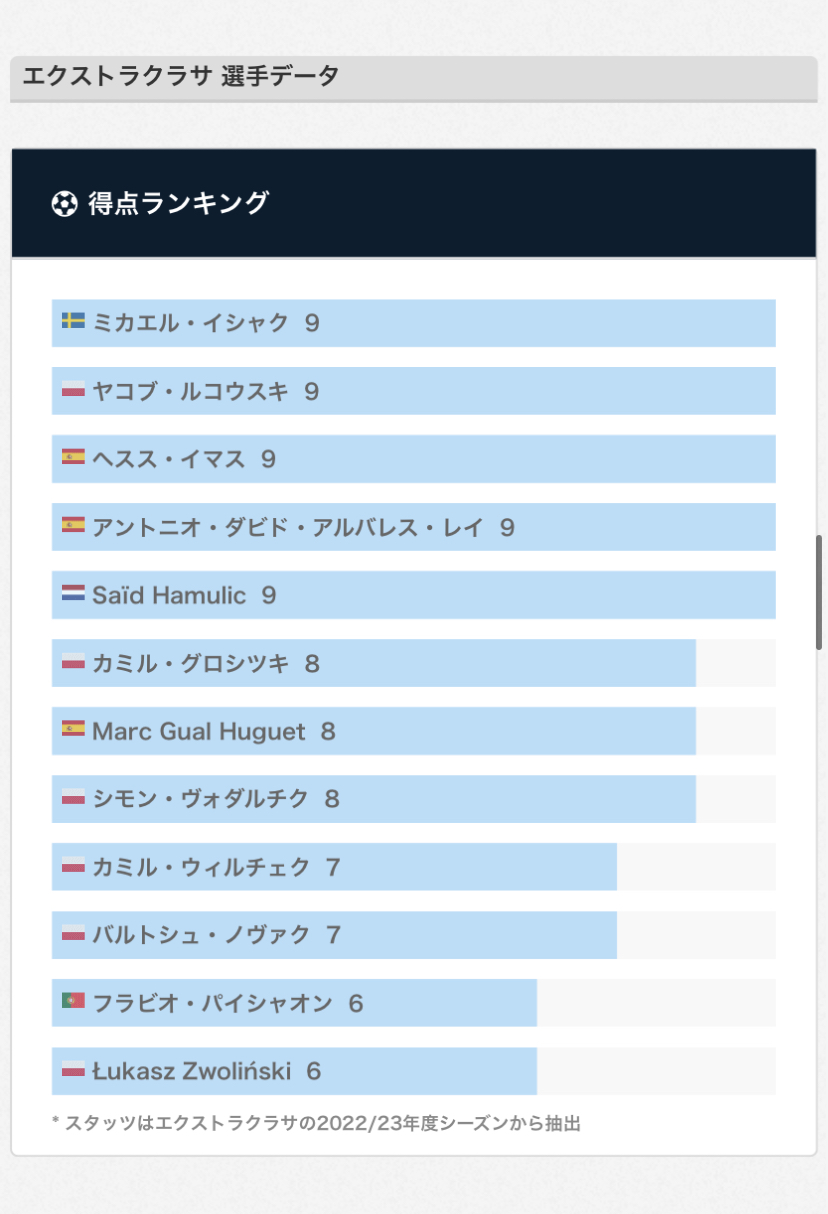This screenshot has height=1214, width=828.
Task: Click the page scrollbar thumb
Action: coord(820,593)
